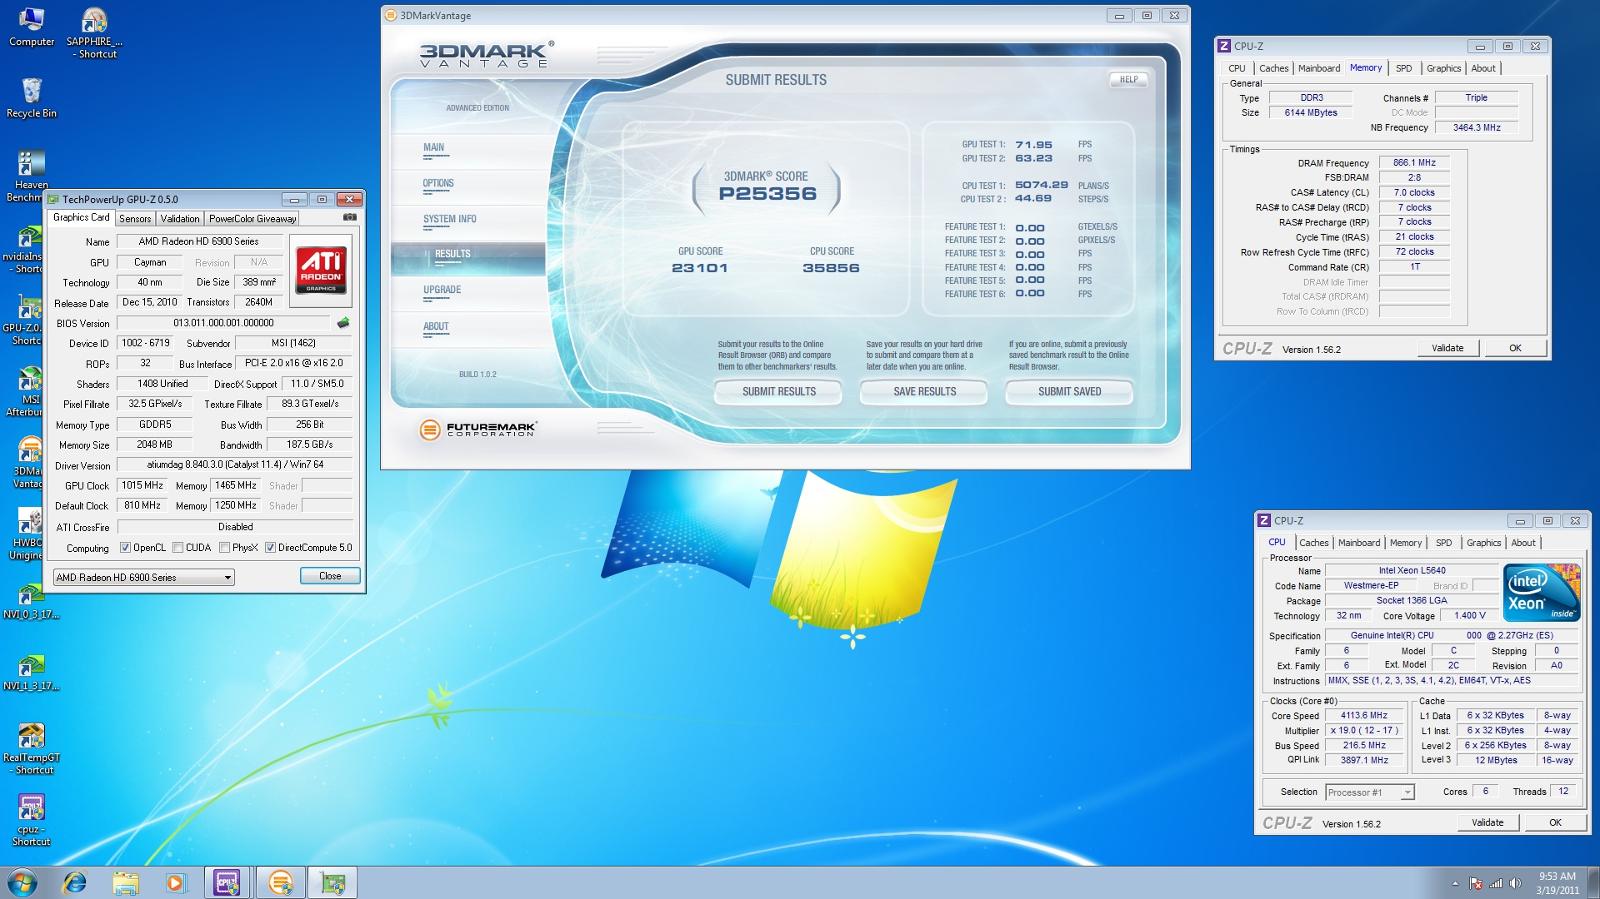This screenshot has height=899, width=1600.
Task: Toggle the PhysX checkbox in GPU-Z
Action: [223, 548]
